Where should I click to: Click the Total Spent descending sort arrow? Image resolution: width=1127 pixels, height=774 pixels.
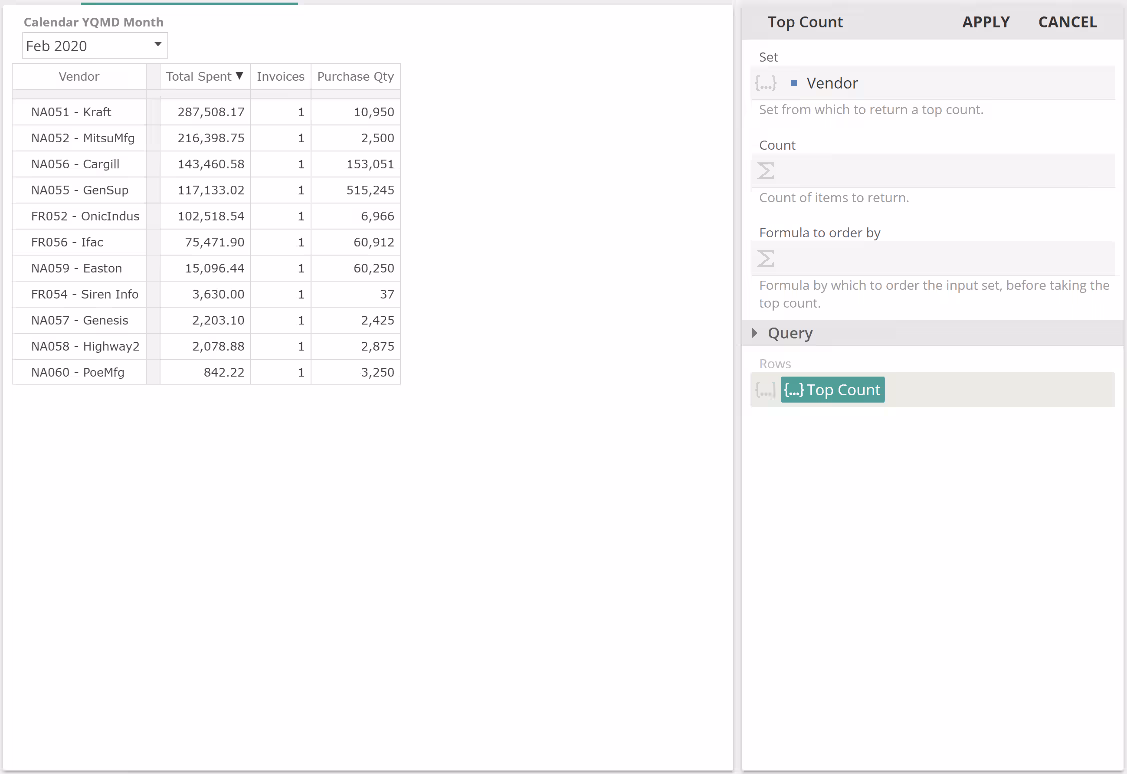(239, 76)
